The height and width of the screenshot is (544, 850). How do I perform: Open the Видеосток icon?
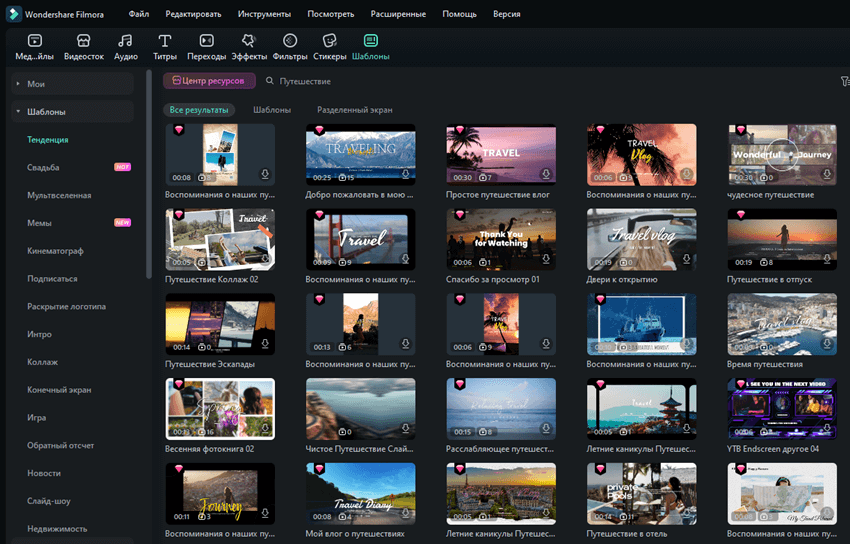point(84,47)
